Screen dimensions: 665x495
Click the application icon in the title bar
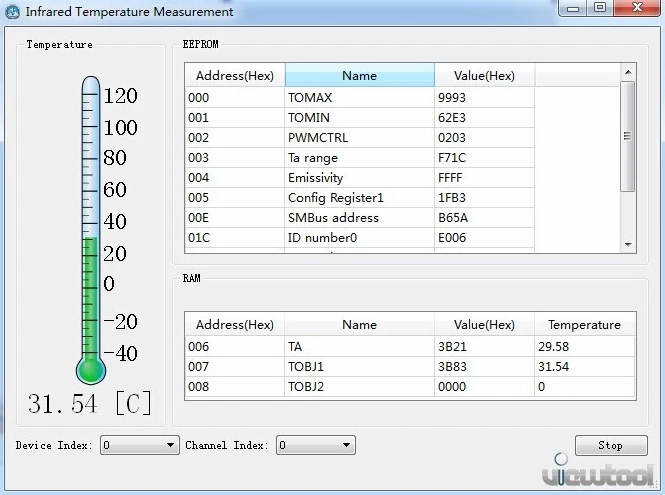(x=12, y=11)
